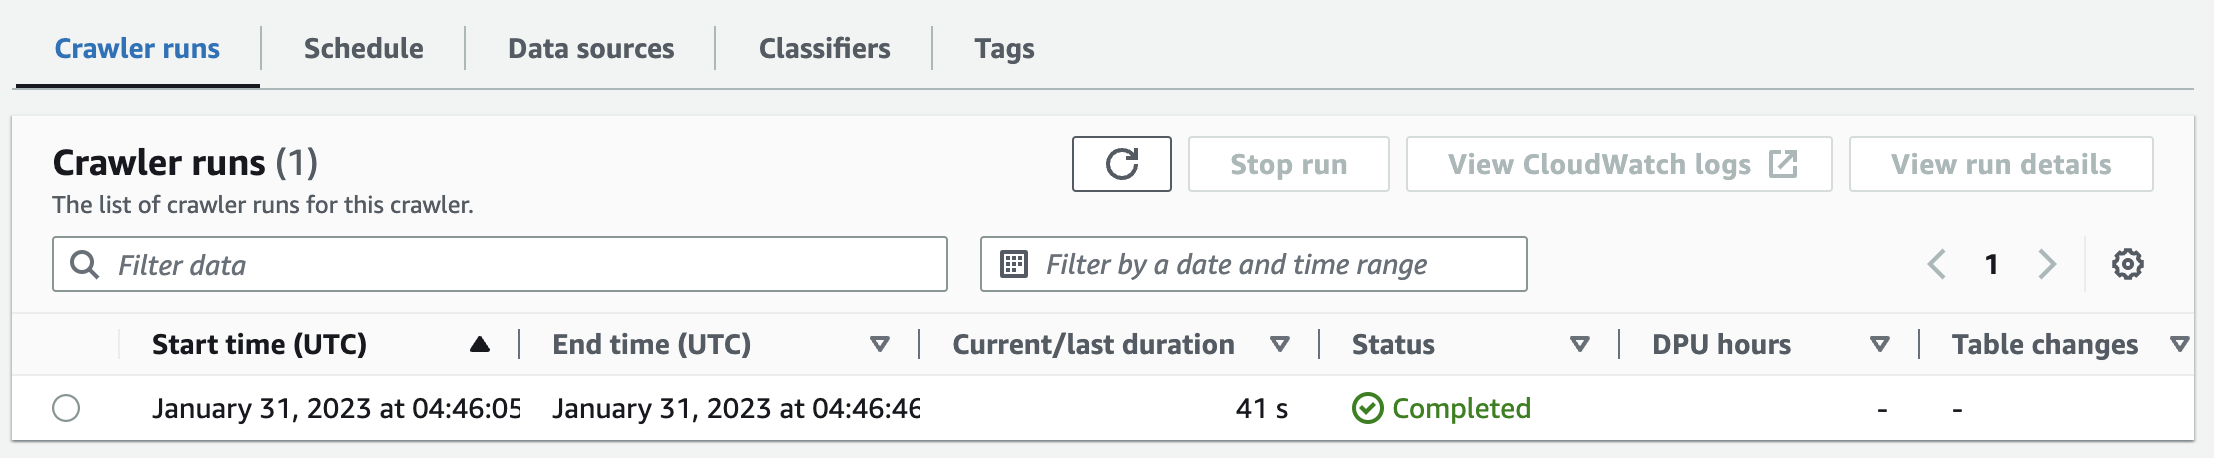Open table preferences gear icon
The width and height of the screenshot is (2214, 458).
click(x=2127, y=264)
